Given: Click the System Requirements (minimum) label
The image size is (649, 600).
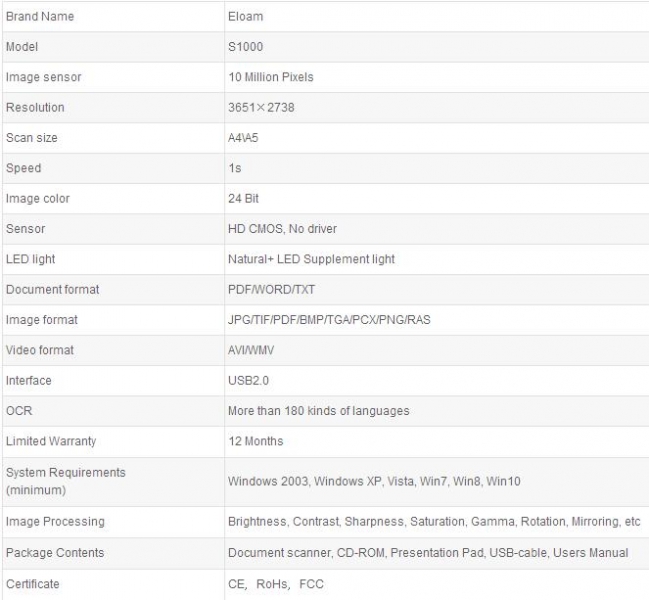Looking at the screenshot, I should pos(66,481).
